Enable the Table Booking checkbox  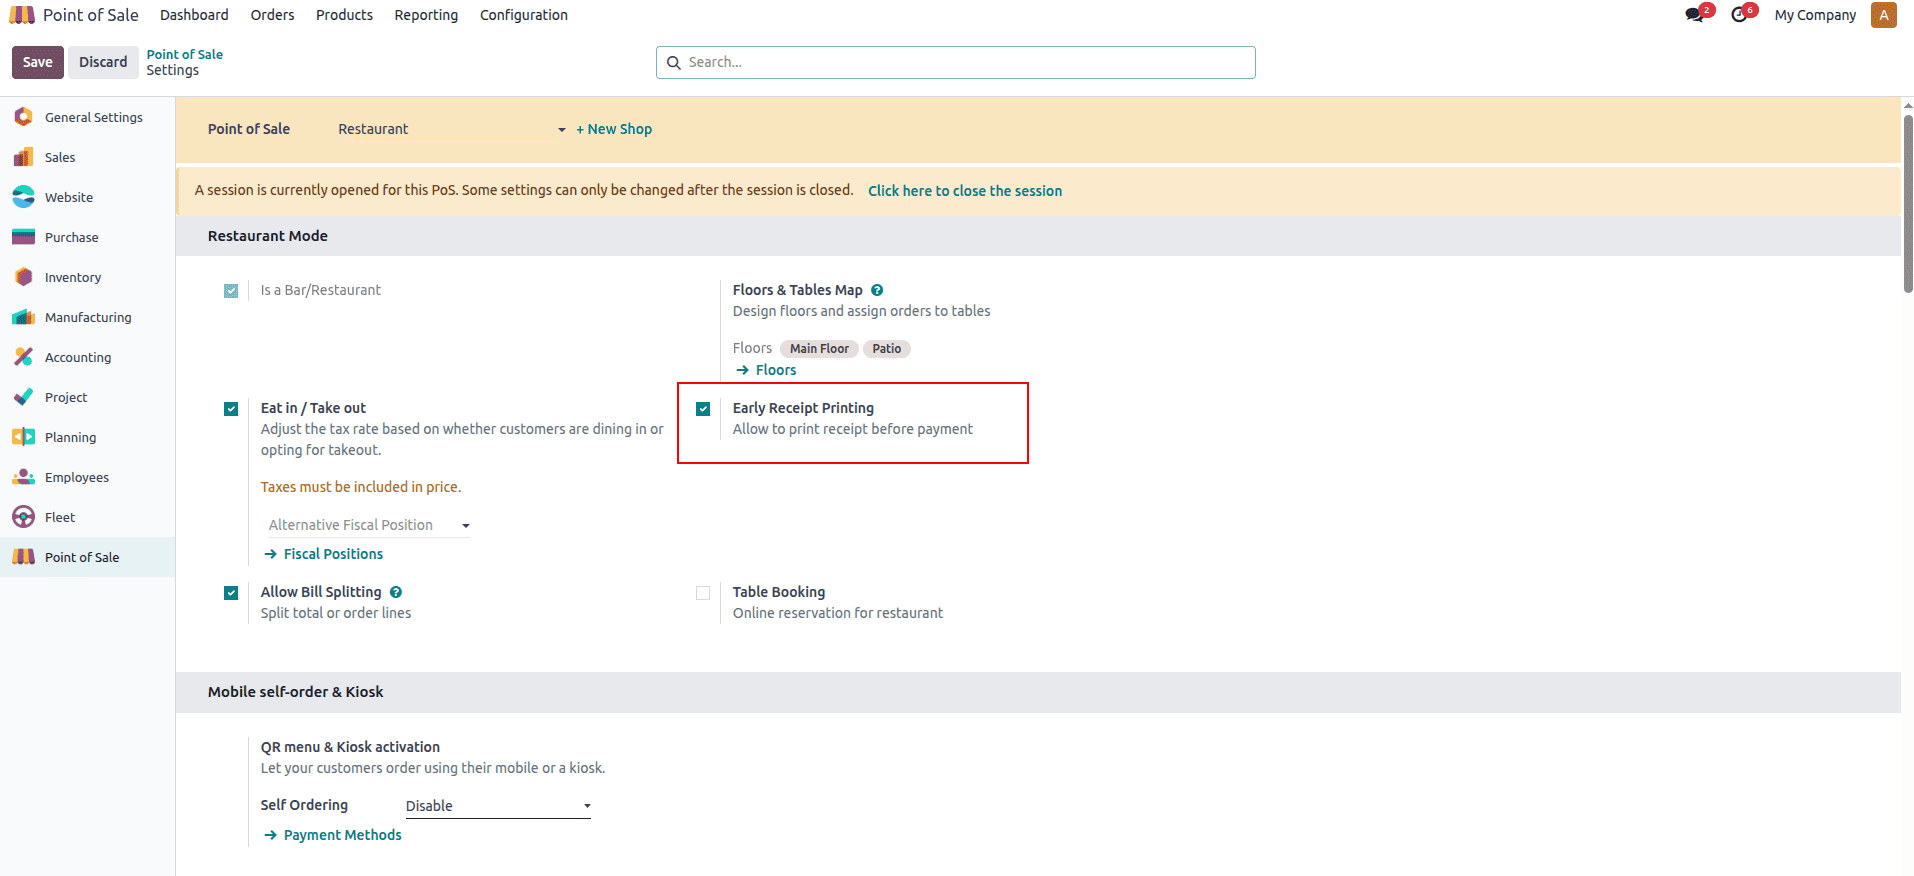703,593
